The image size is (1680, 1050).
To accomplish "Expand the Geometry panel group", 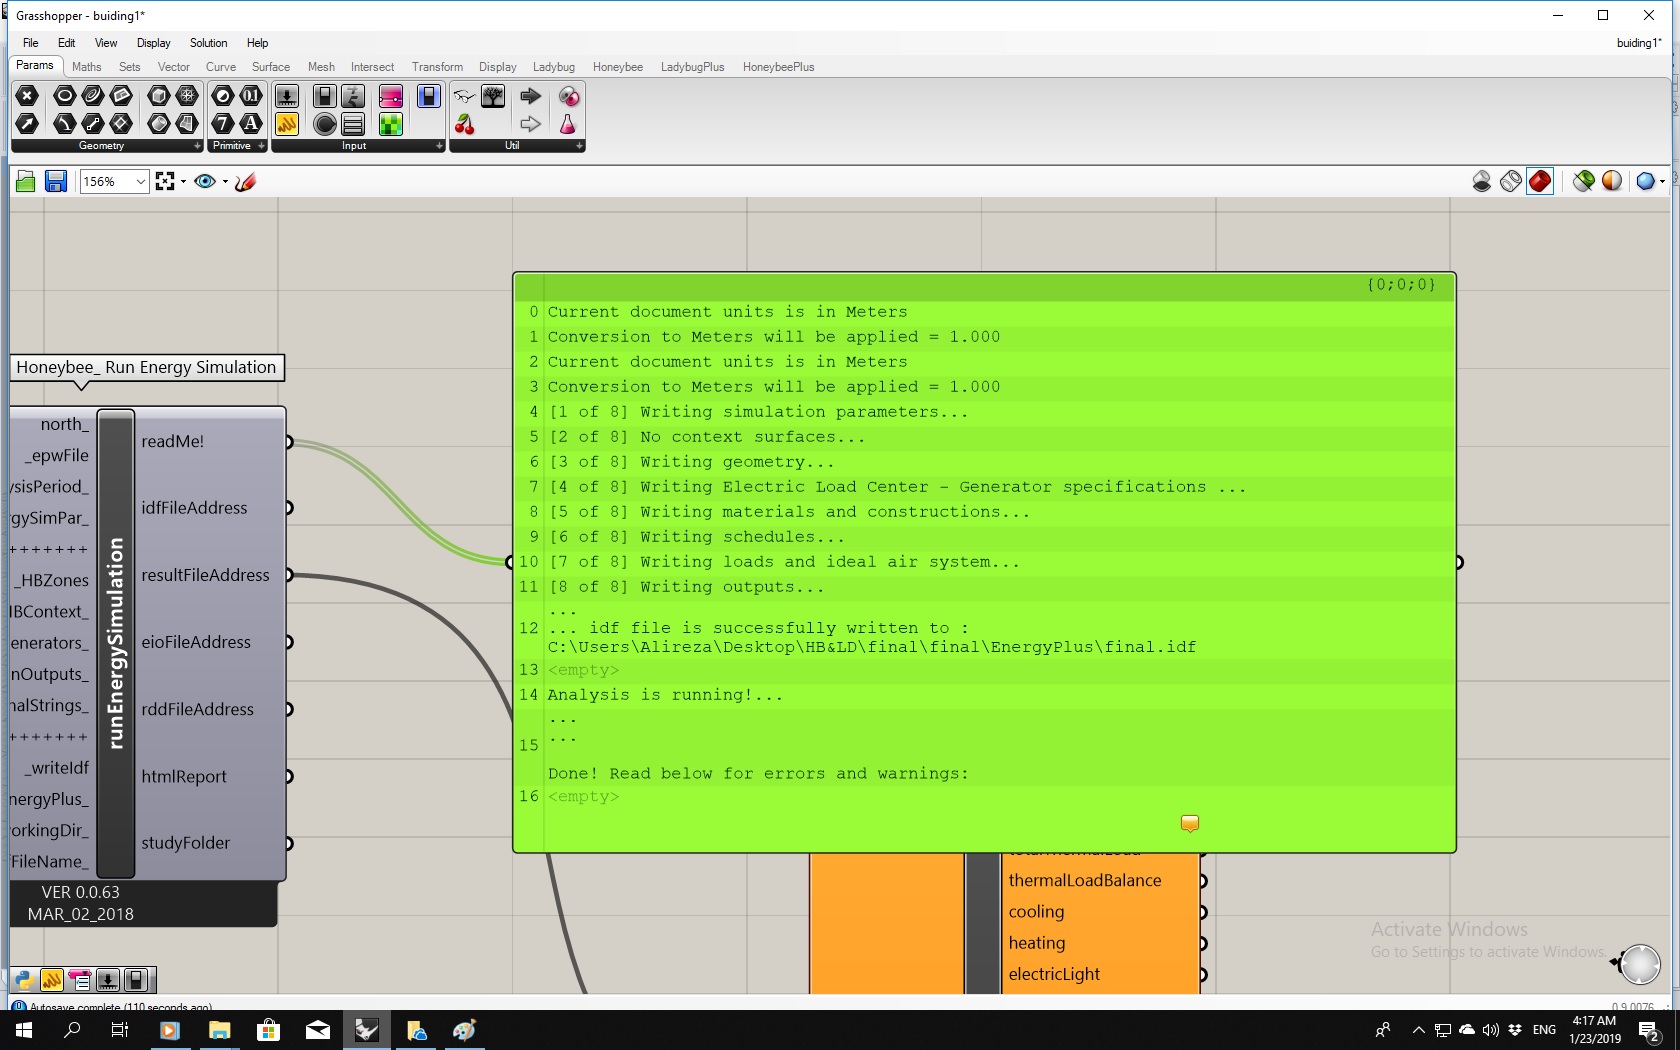I will tap(197, 146).
